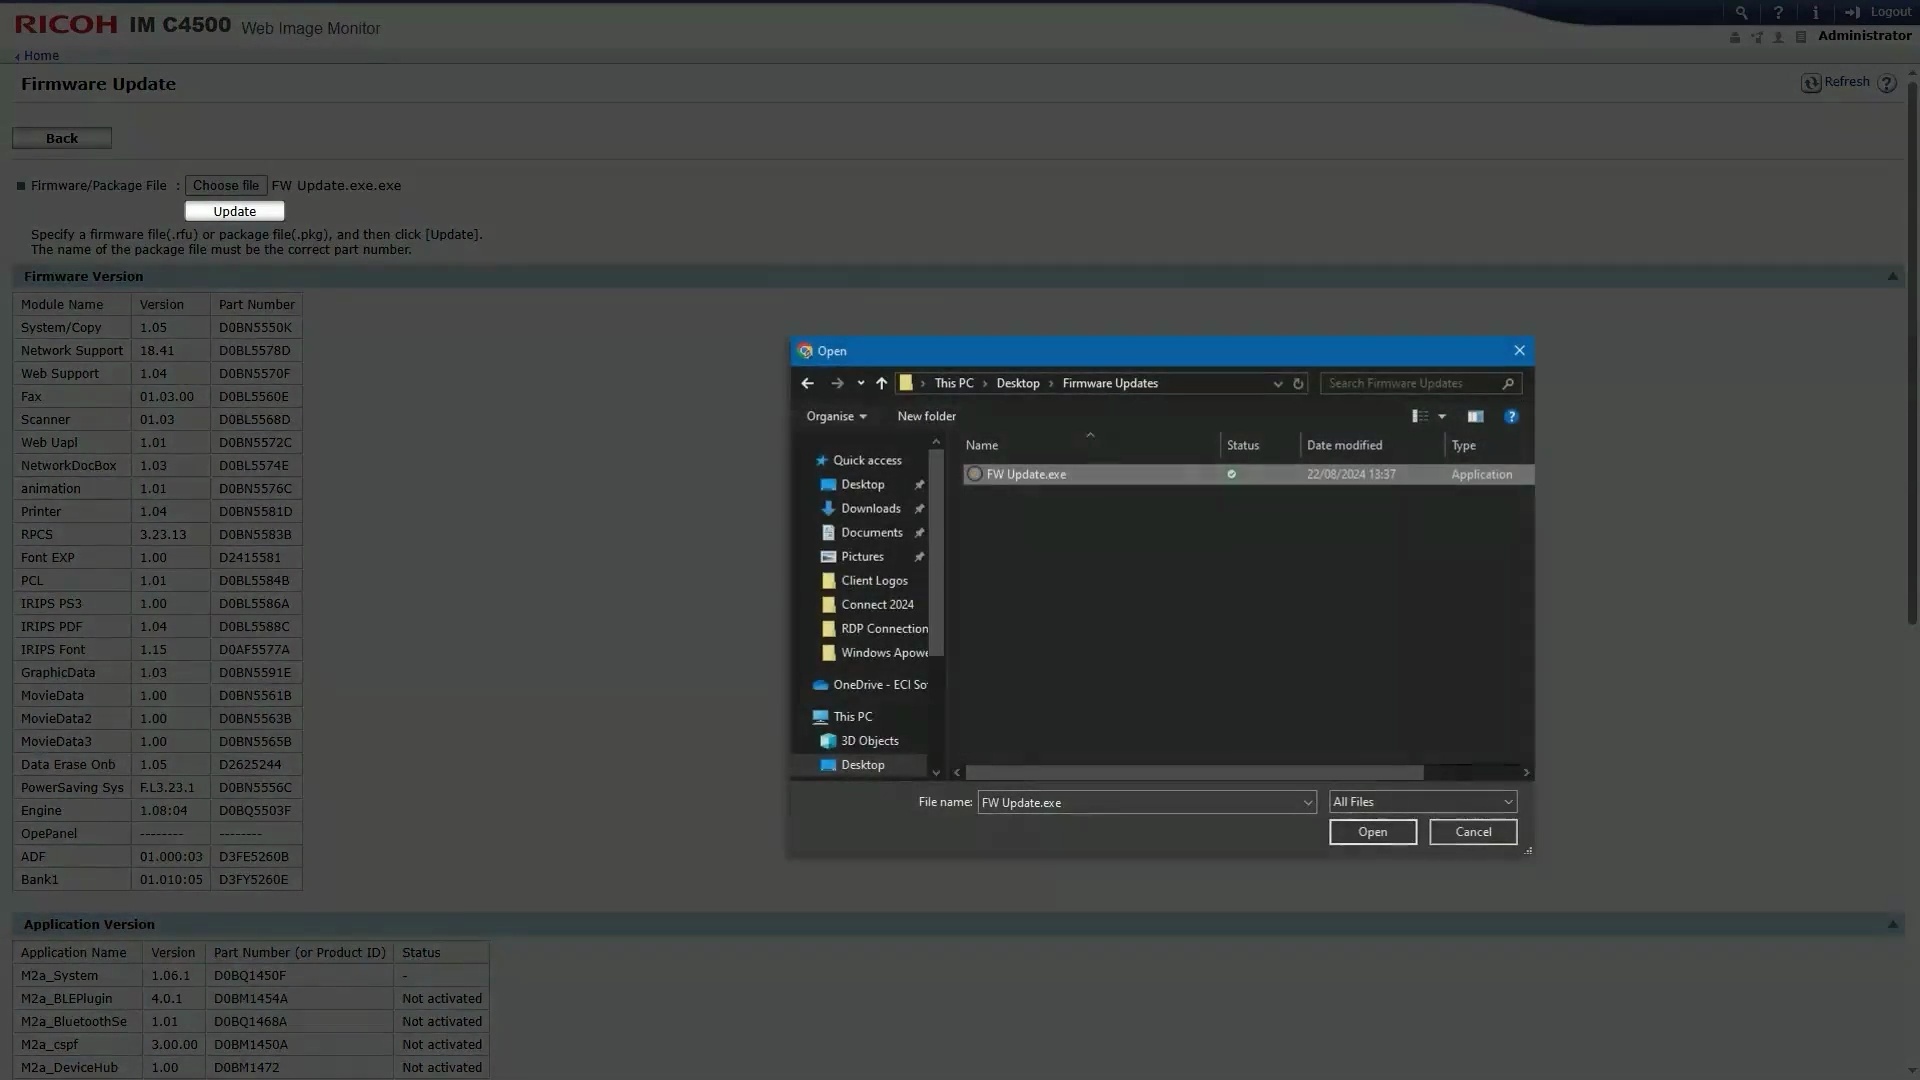Toggle the preview pane icon
Screen dimensions: 1920x1080
(1475, 416)
